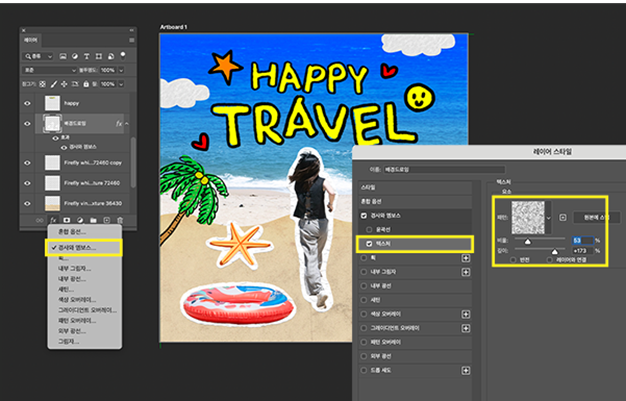The width and height of the screenshot is (626, 401).
Task: Add another 그레이디언트 오버레이 plus icon
Action: [x=466, y=328]
